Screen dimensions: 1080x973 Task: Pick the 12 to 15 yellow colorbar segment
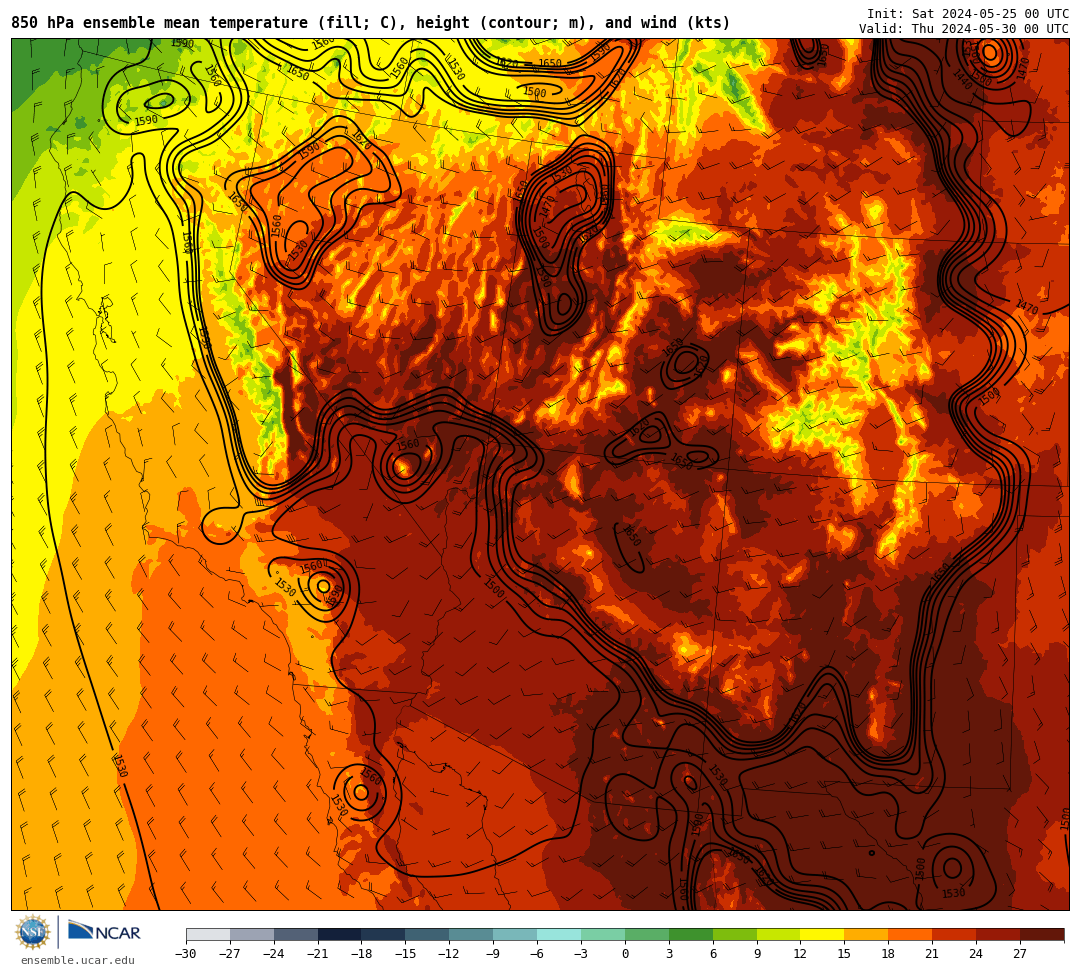click(x=823, y=934)
